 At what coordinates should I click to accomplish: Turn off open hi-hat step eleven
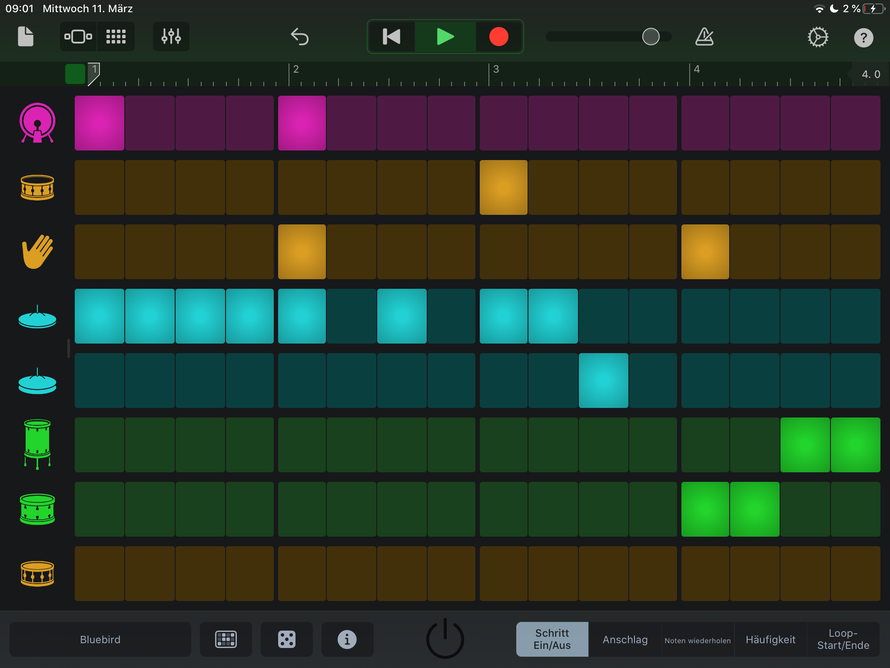(603, 380)
